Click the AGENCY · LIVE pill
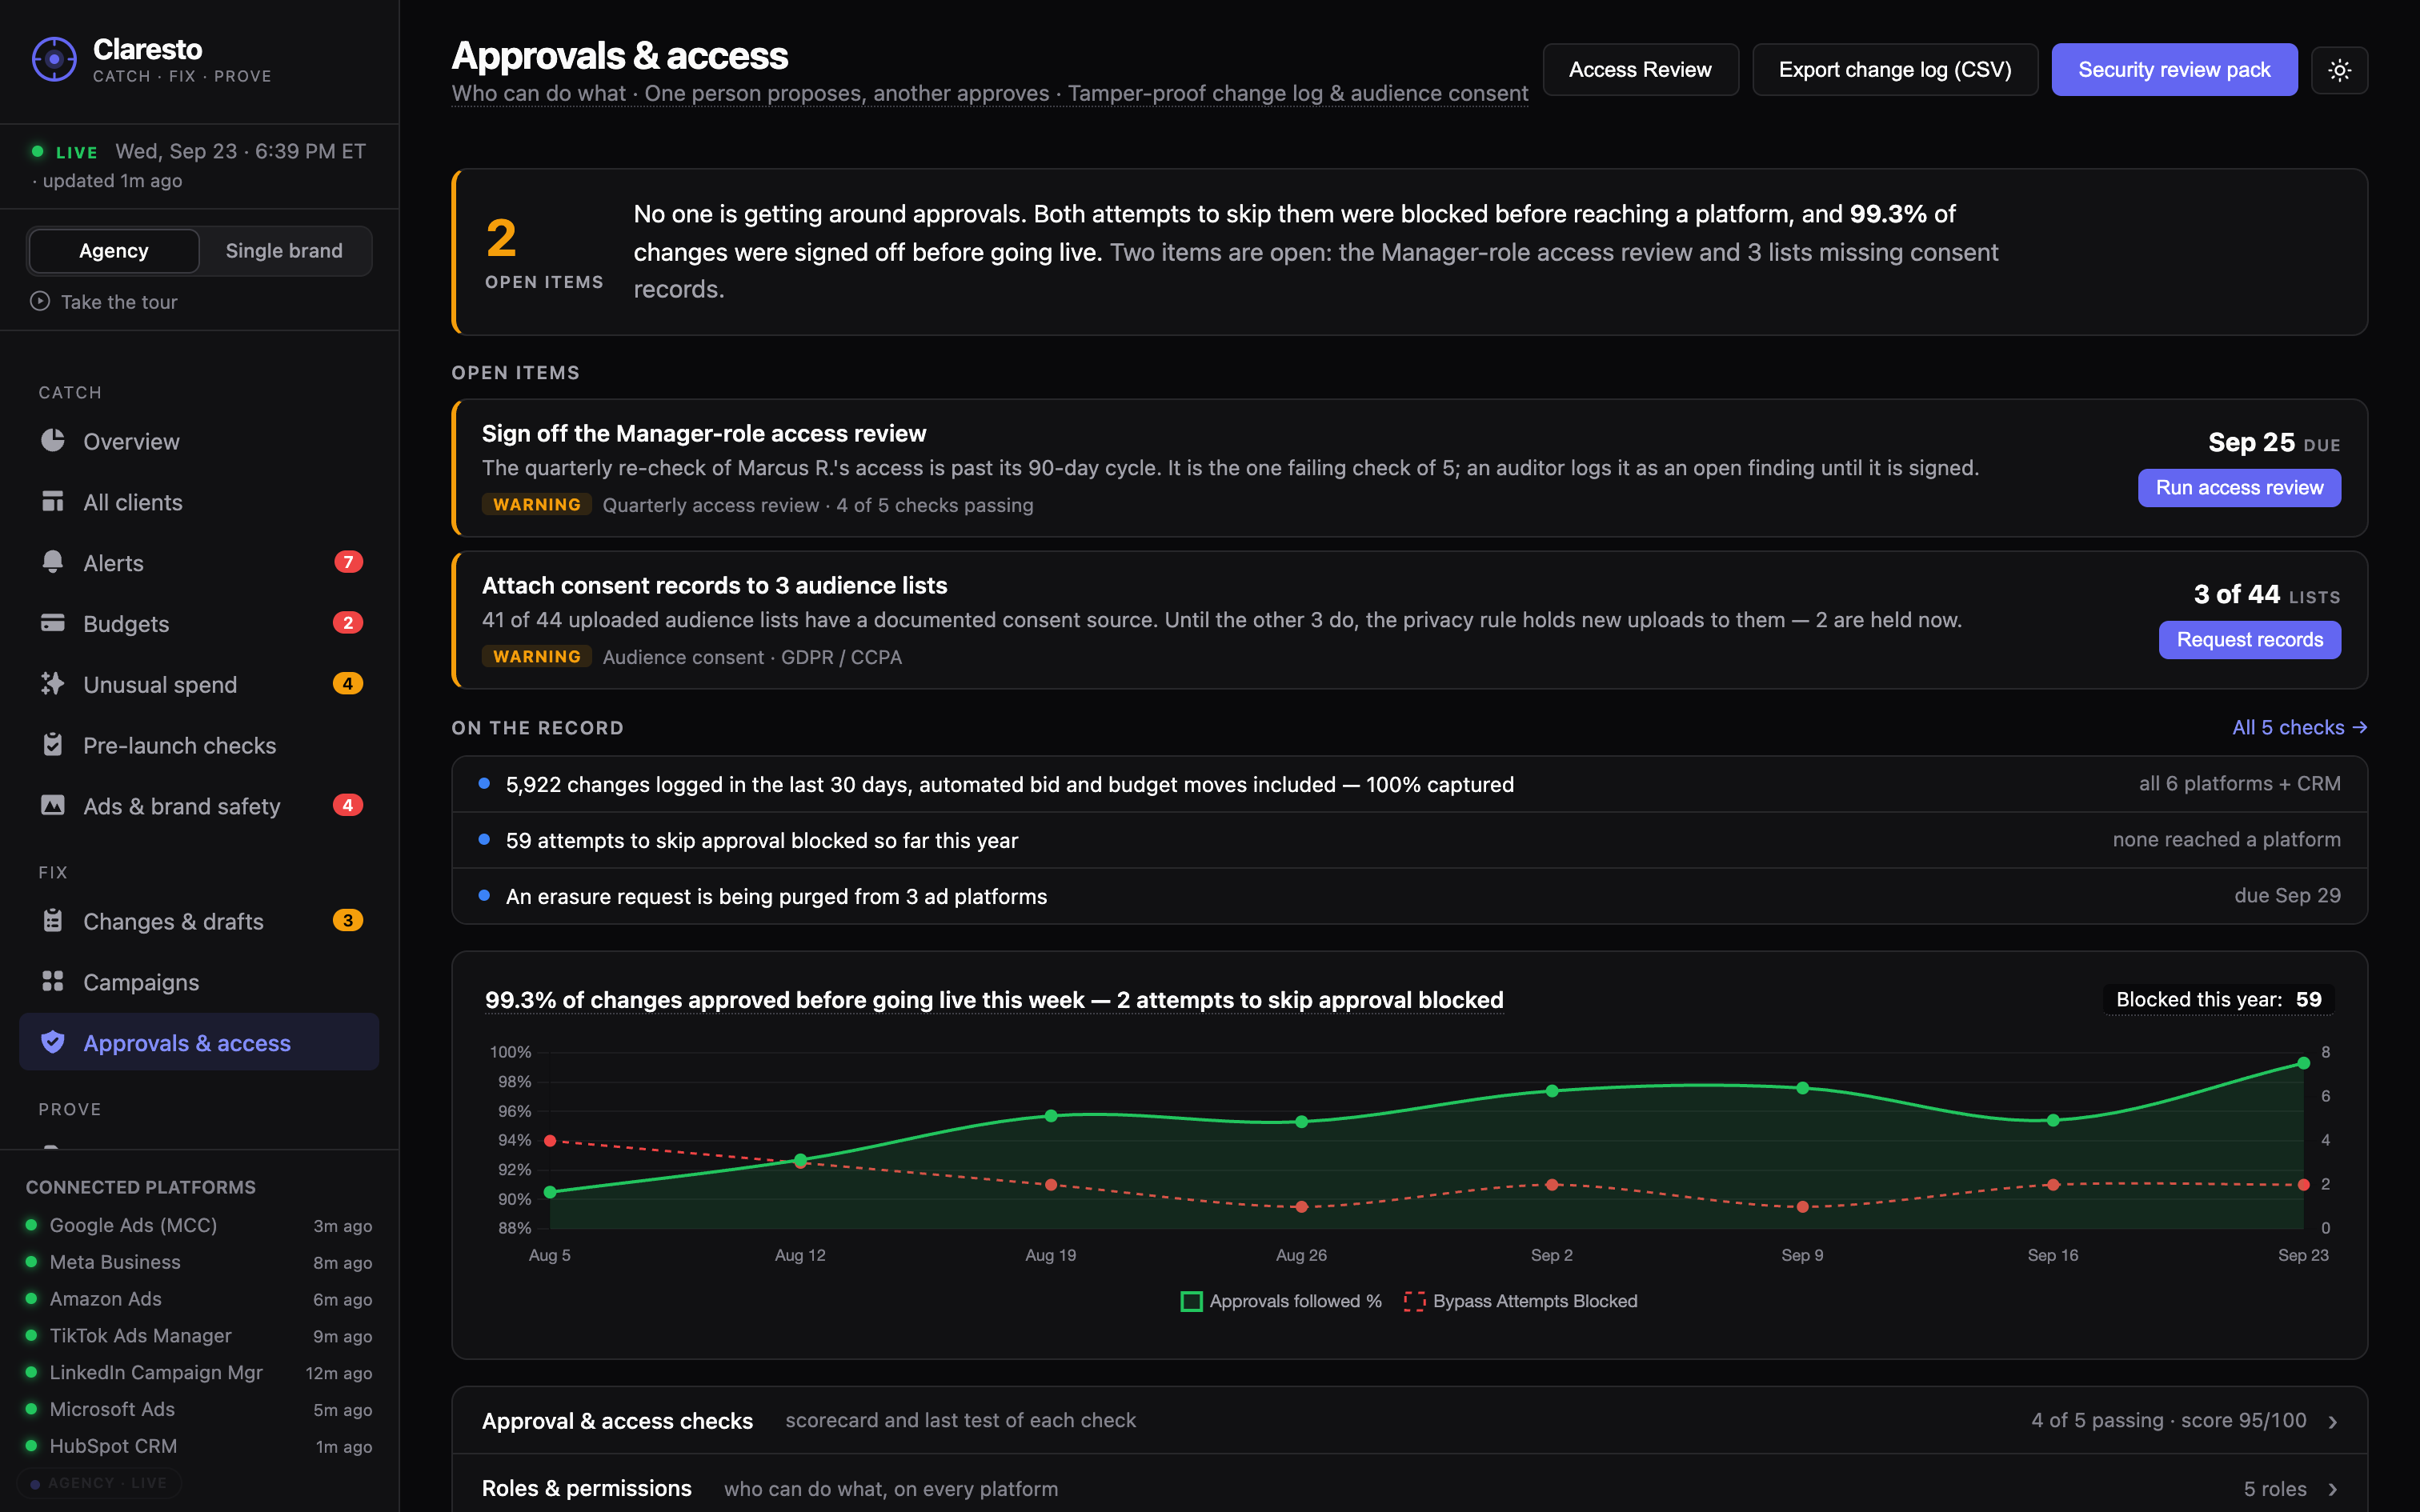Viewport: 2420px width, 1512px height. pyautogui.click(x=99, y=1482)
